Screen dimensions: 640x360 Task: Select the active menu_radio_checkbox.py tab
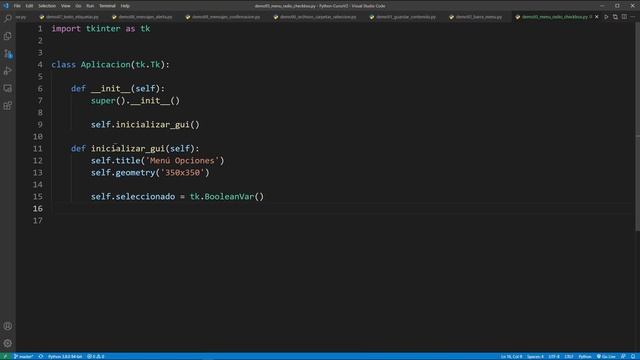click(554, 17)
